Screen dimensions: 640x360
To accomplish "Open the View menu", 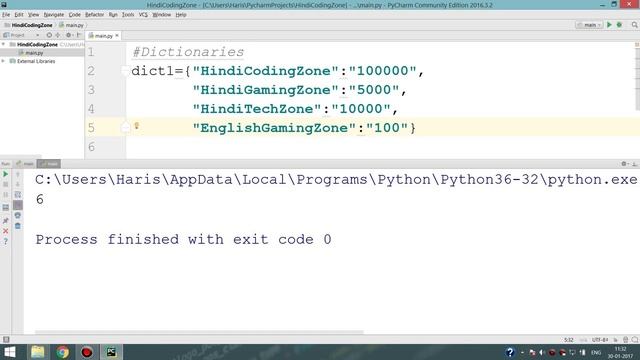I will [x=33, y=15].
